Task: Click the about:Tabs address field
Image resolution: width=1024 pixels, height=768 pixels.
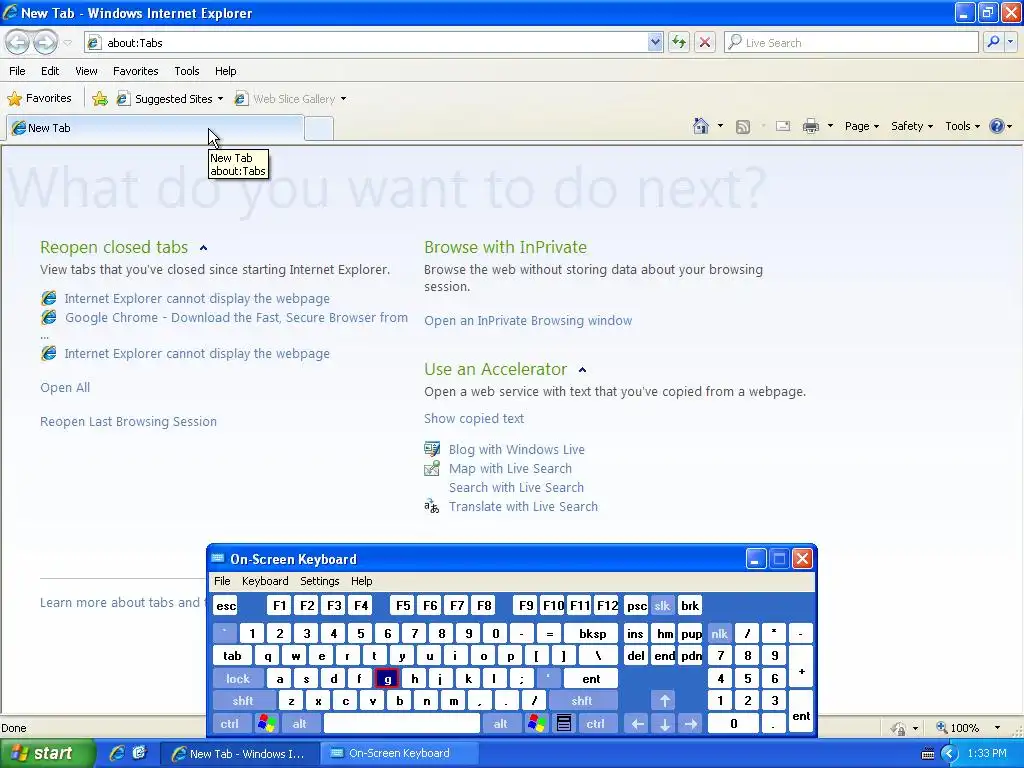Action: [x=376, y=42]
